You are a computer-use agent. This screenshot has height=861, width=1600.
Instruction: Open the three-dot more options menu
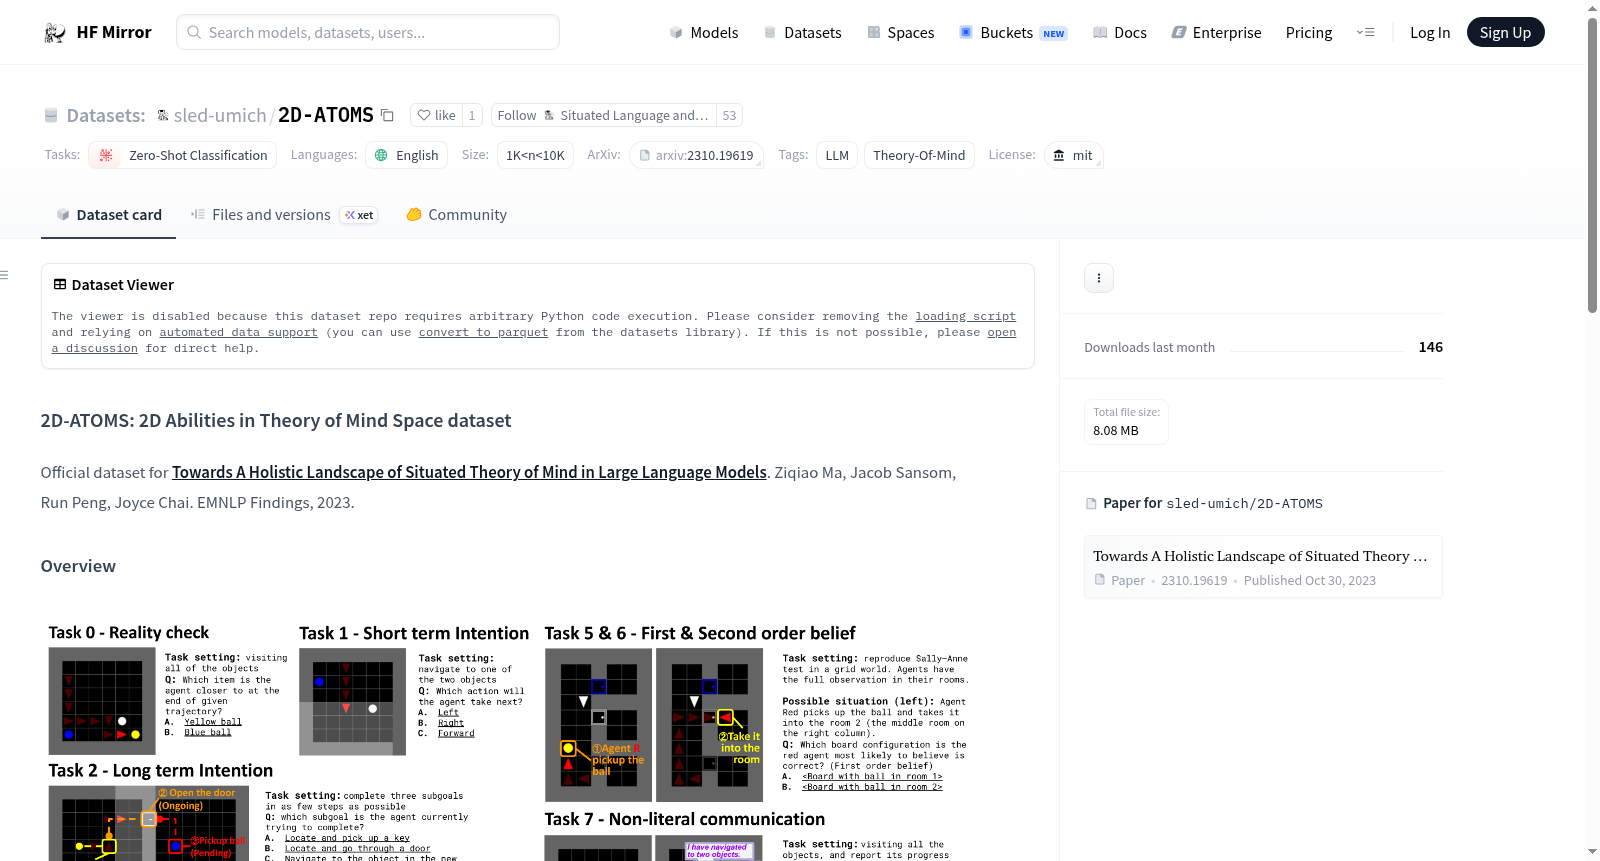[1099, 278]
